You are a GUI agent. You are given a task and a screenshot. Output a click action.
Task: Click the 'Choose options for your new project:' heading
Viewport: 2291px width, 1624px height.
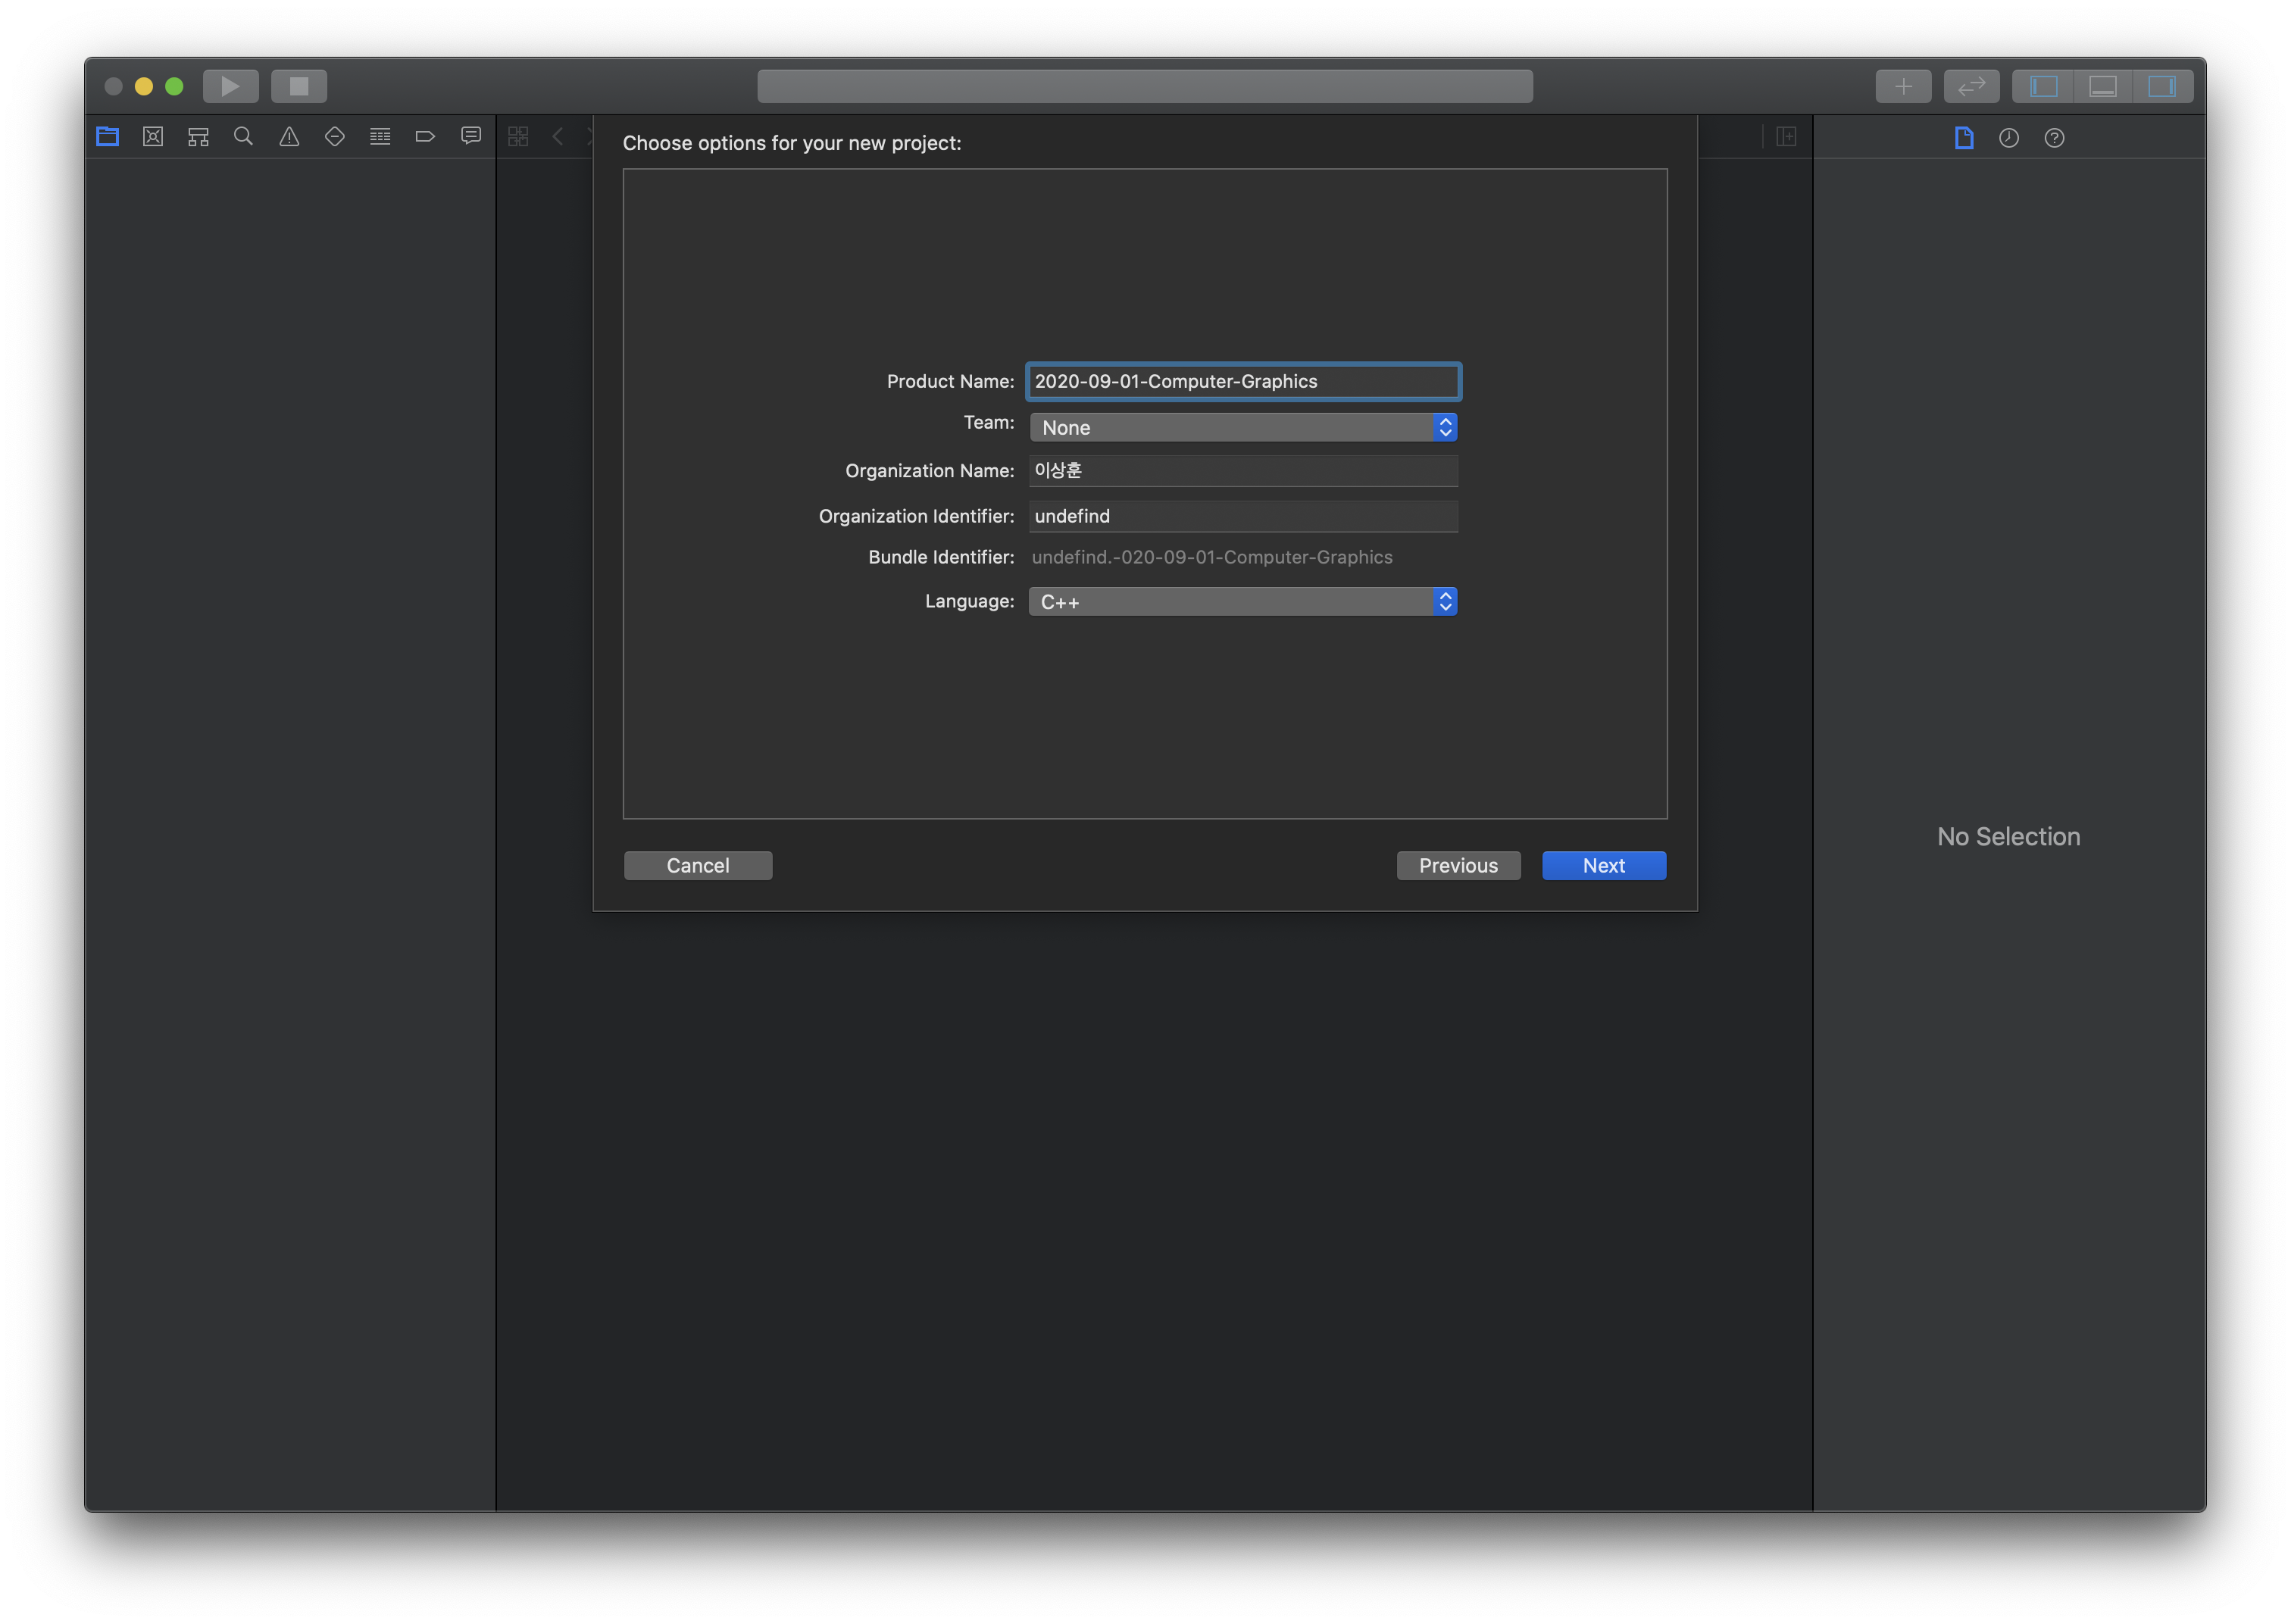pyautogui.click(x=792, y=143)
